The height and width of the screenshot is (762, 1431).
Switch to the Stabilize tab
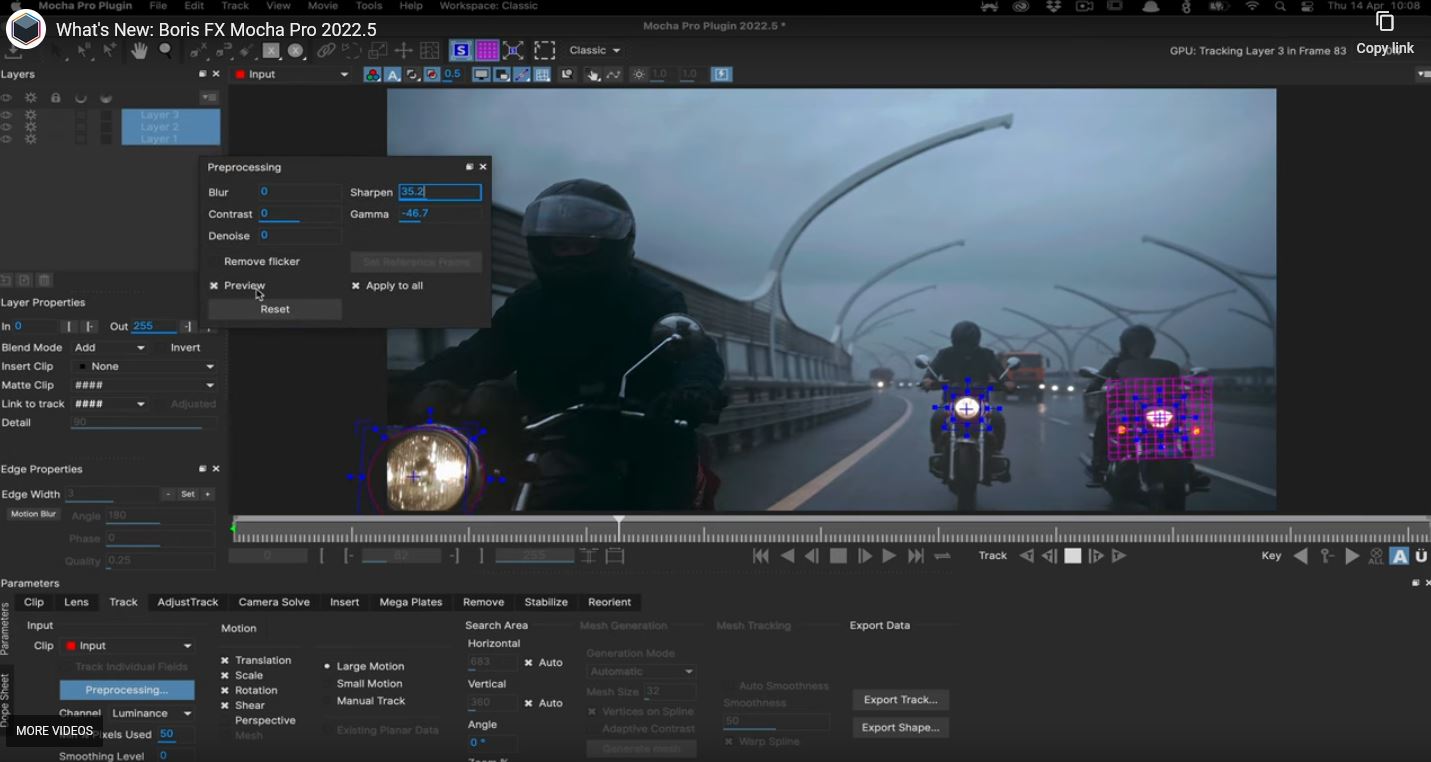point(546,603)
